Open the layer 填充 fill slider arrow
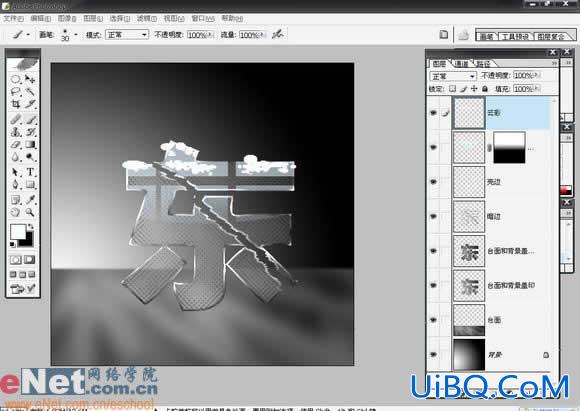580x411 pixels. [537, 89]
